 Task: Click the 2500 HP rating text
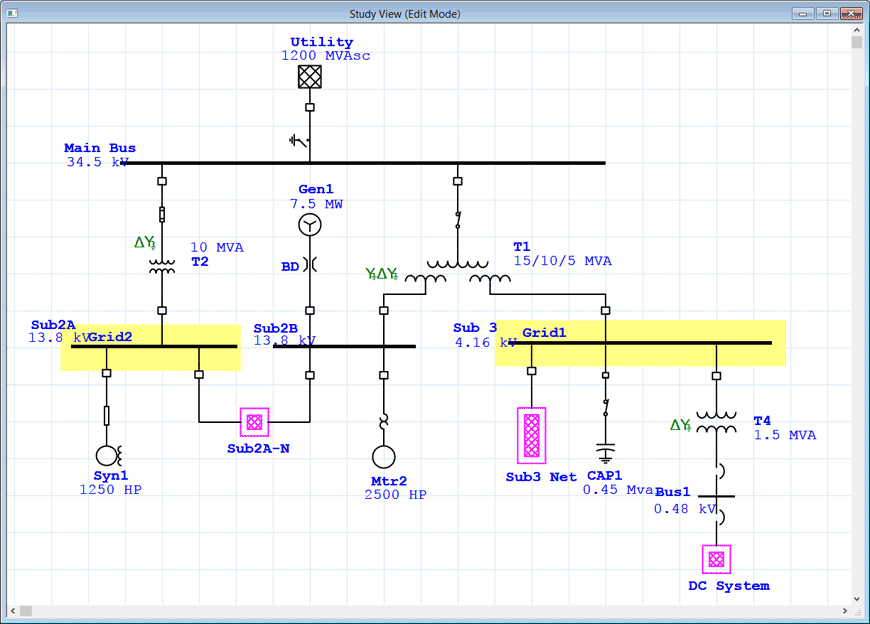pos(396,495)
